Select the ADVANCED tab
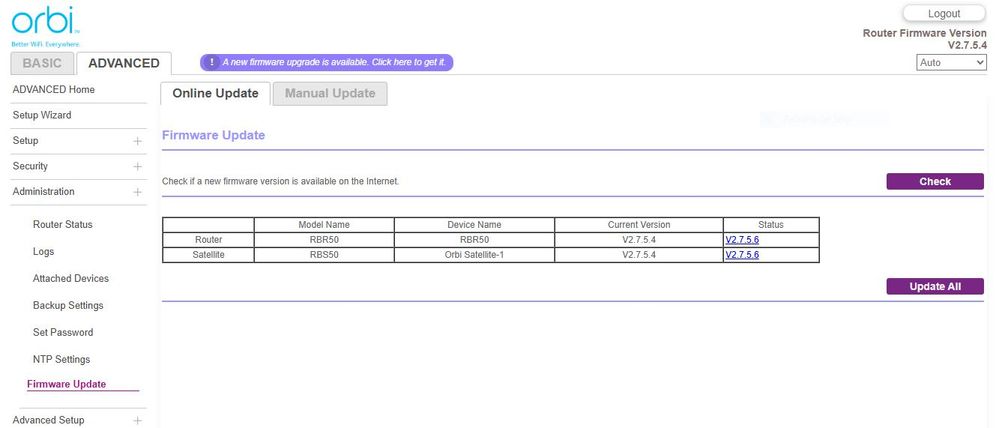 pyautogui.click(x=124, y=63)
